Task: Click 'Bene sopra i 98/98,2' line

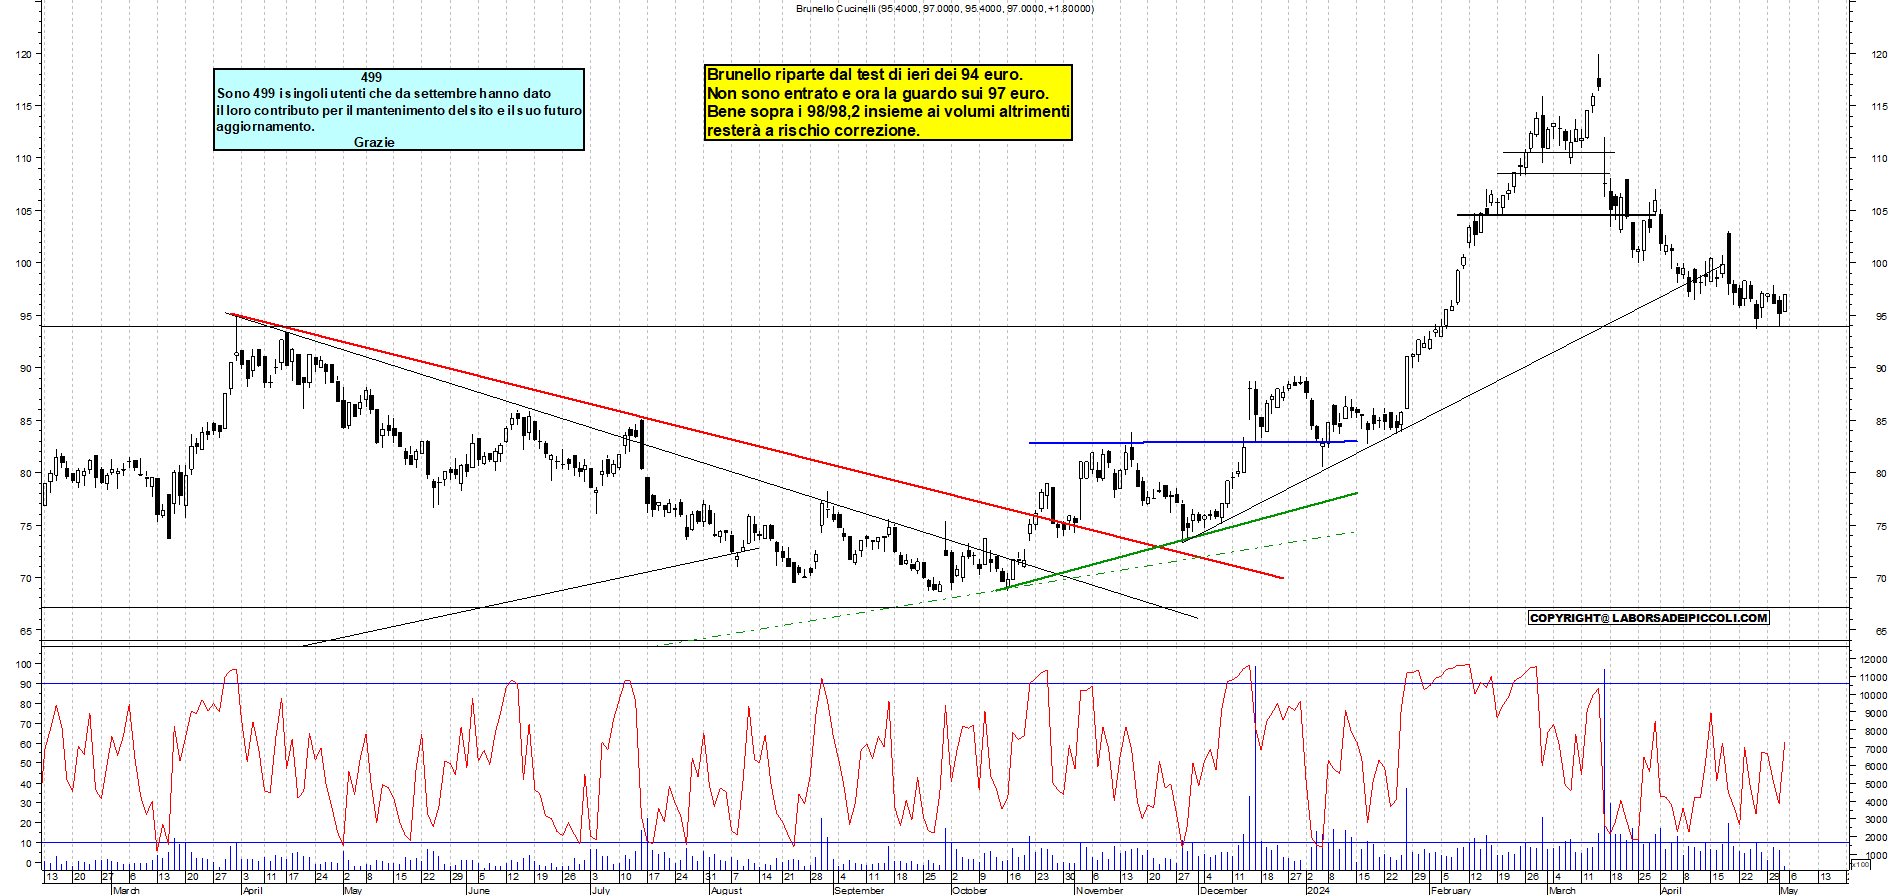Action: 888,111
